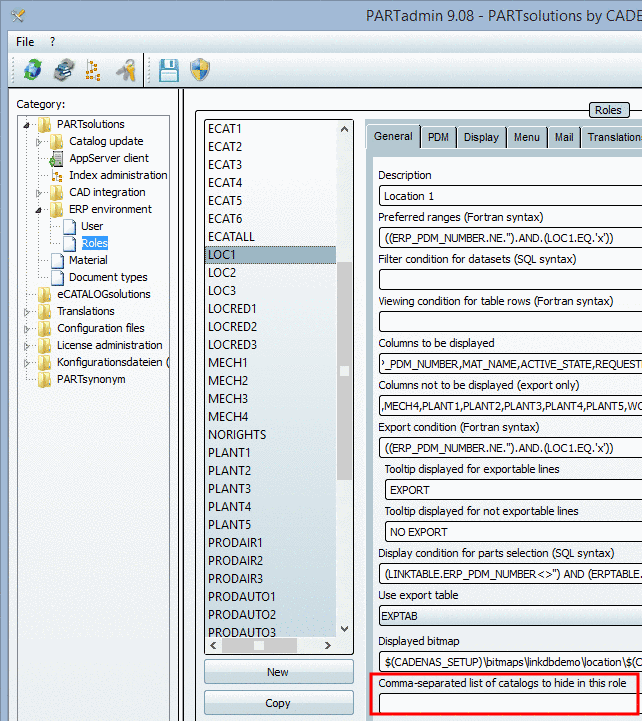Viewport: 642px width, 721px height.
Task: Switch to the PDM tab
Action: (x=438, y=137)
